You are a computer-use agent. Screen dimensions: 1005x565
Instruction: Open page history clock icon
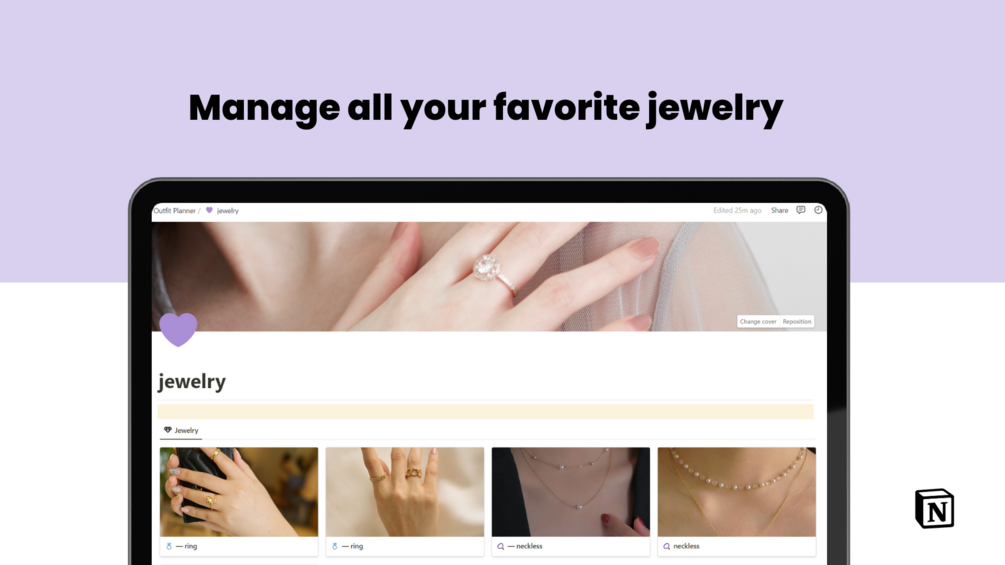coord(818,210)
